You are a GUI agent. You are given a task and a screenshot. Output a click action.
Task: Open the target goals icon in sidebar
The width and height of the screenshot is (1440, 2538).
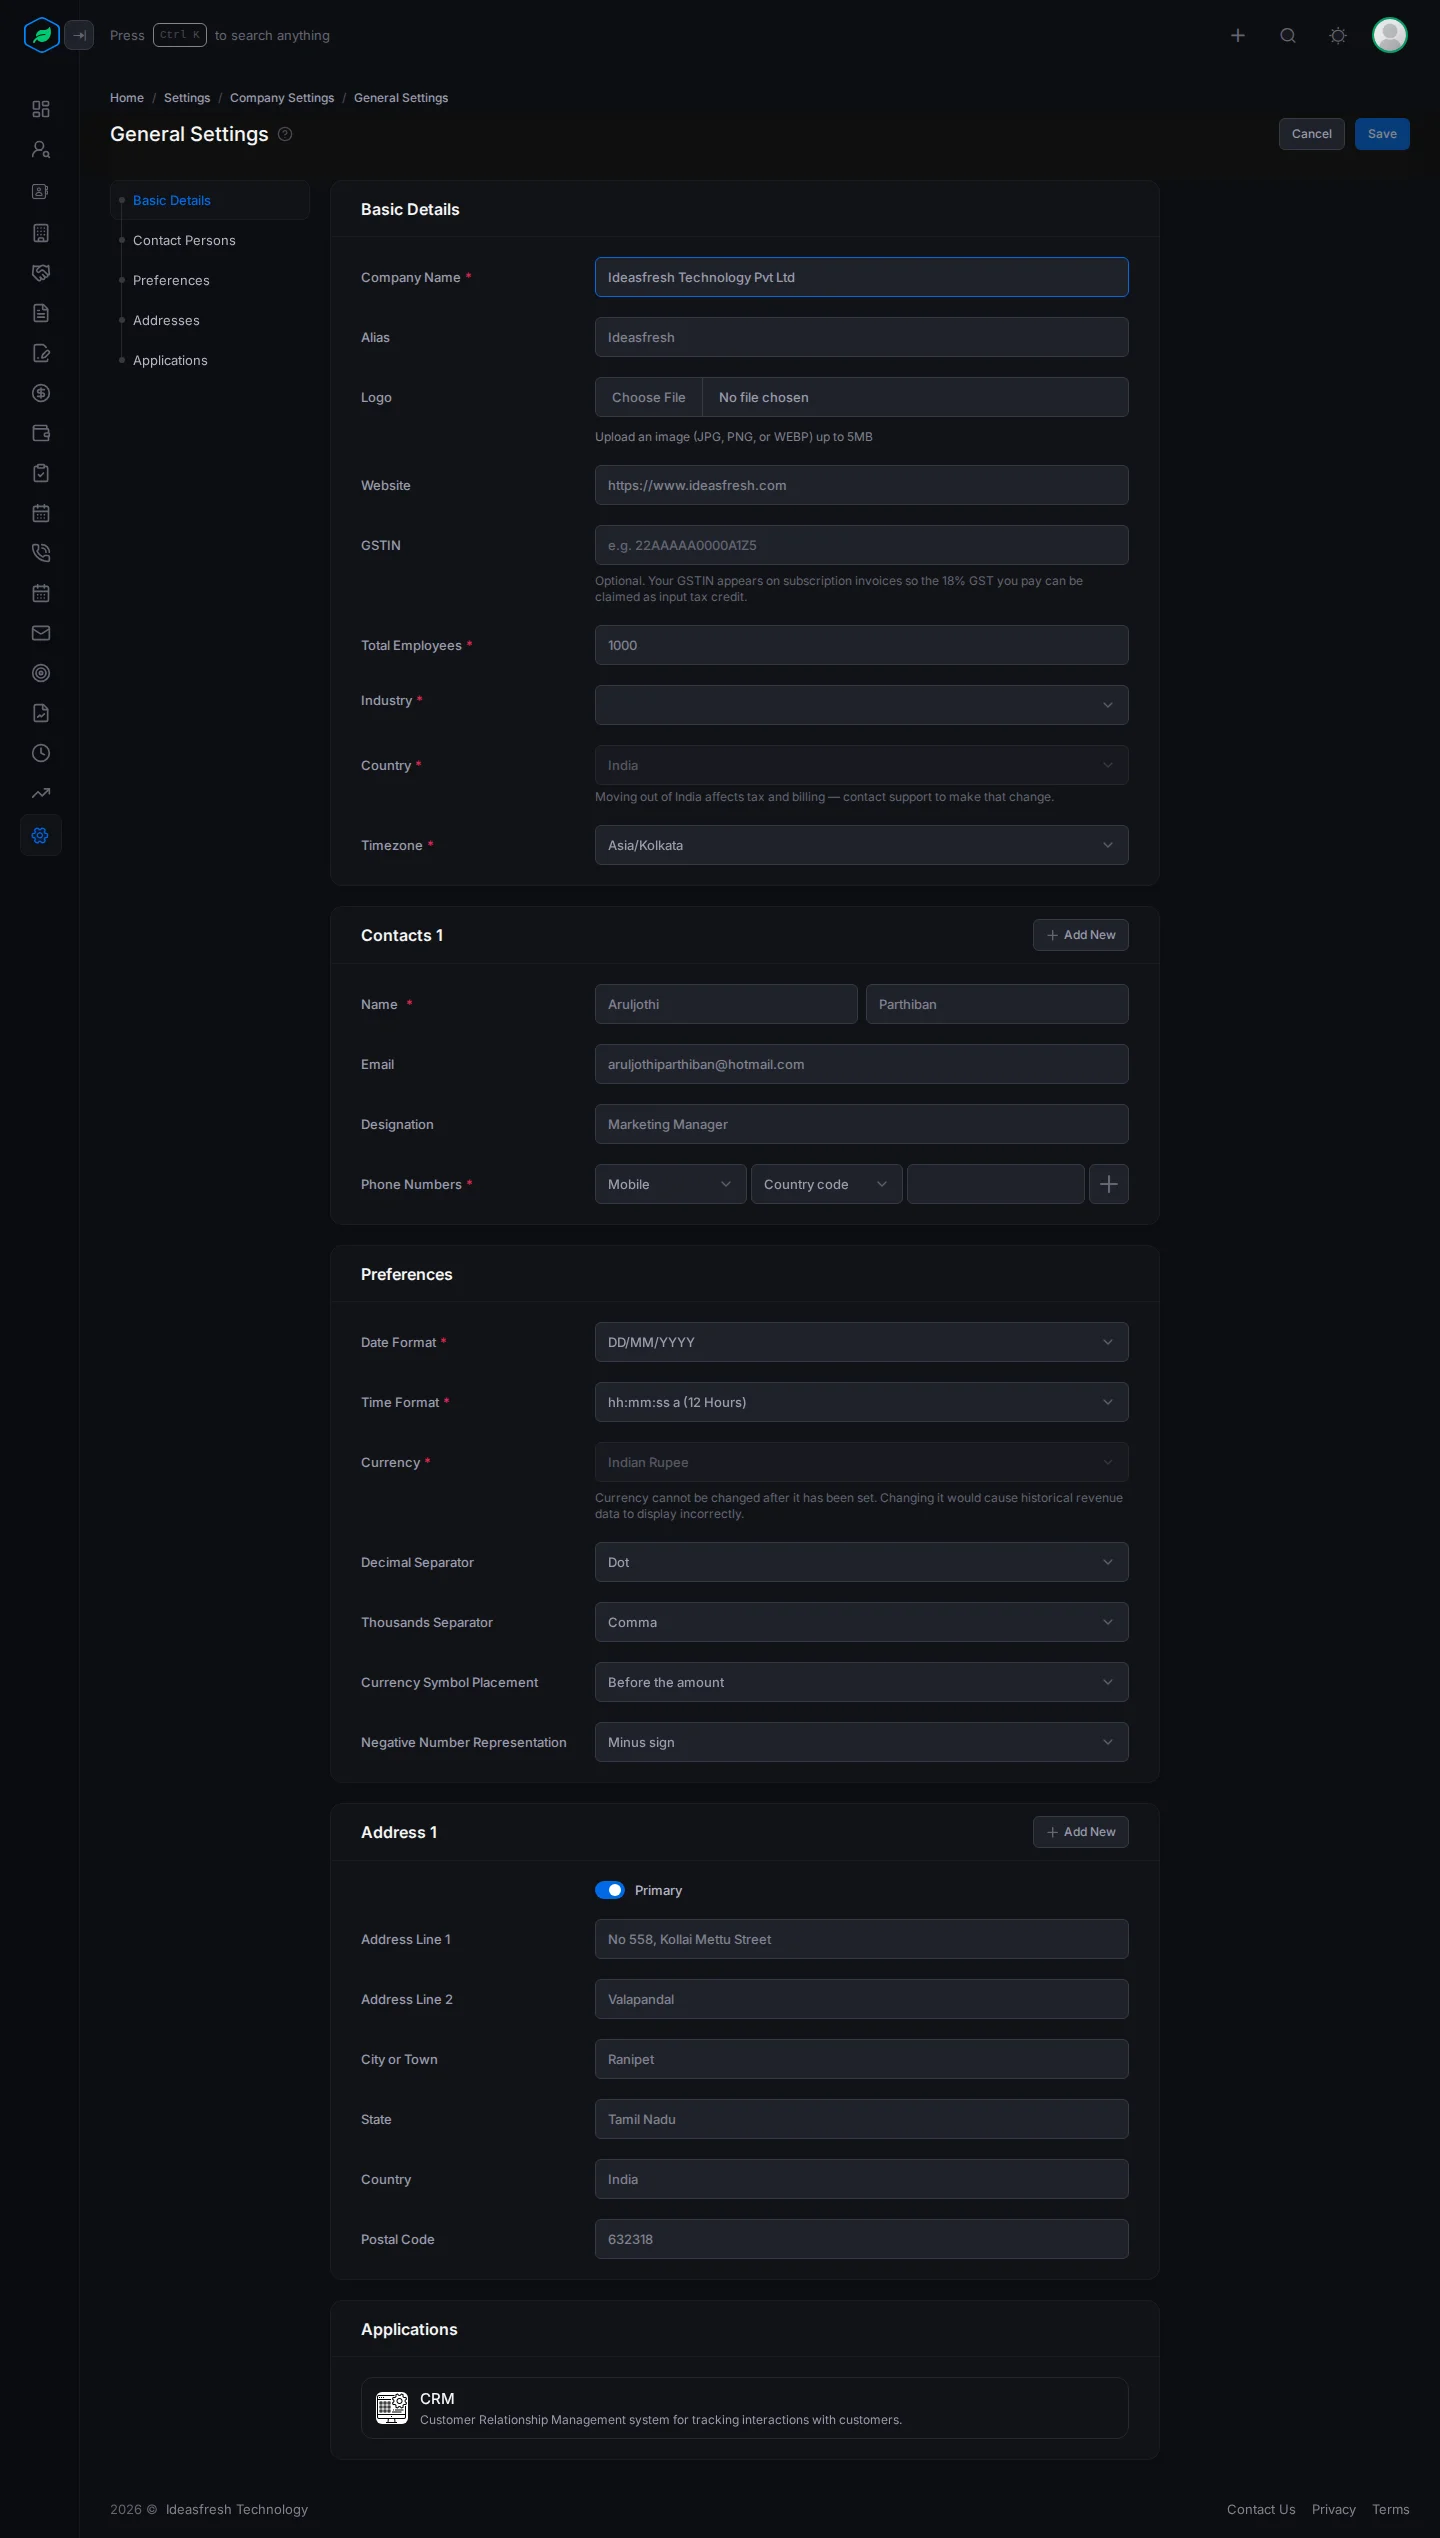click(x=41, y=673)
